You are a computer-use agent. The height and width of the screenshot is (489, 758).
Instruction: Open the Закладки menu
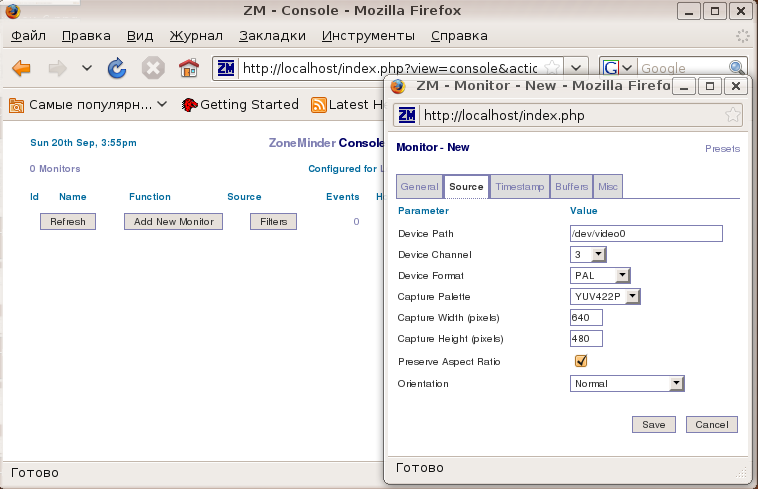[272, 36]
